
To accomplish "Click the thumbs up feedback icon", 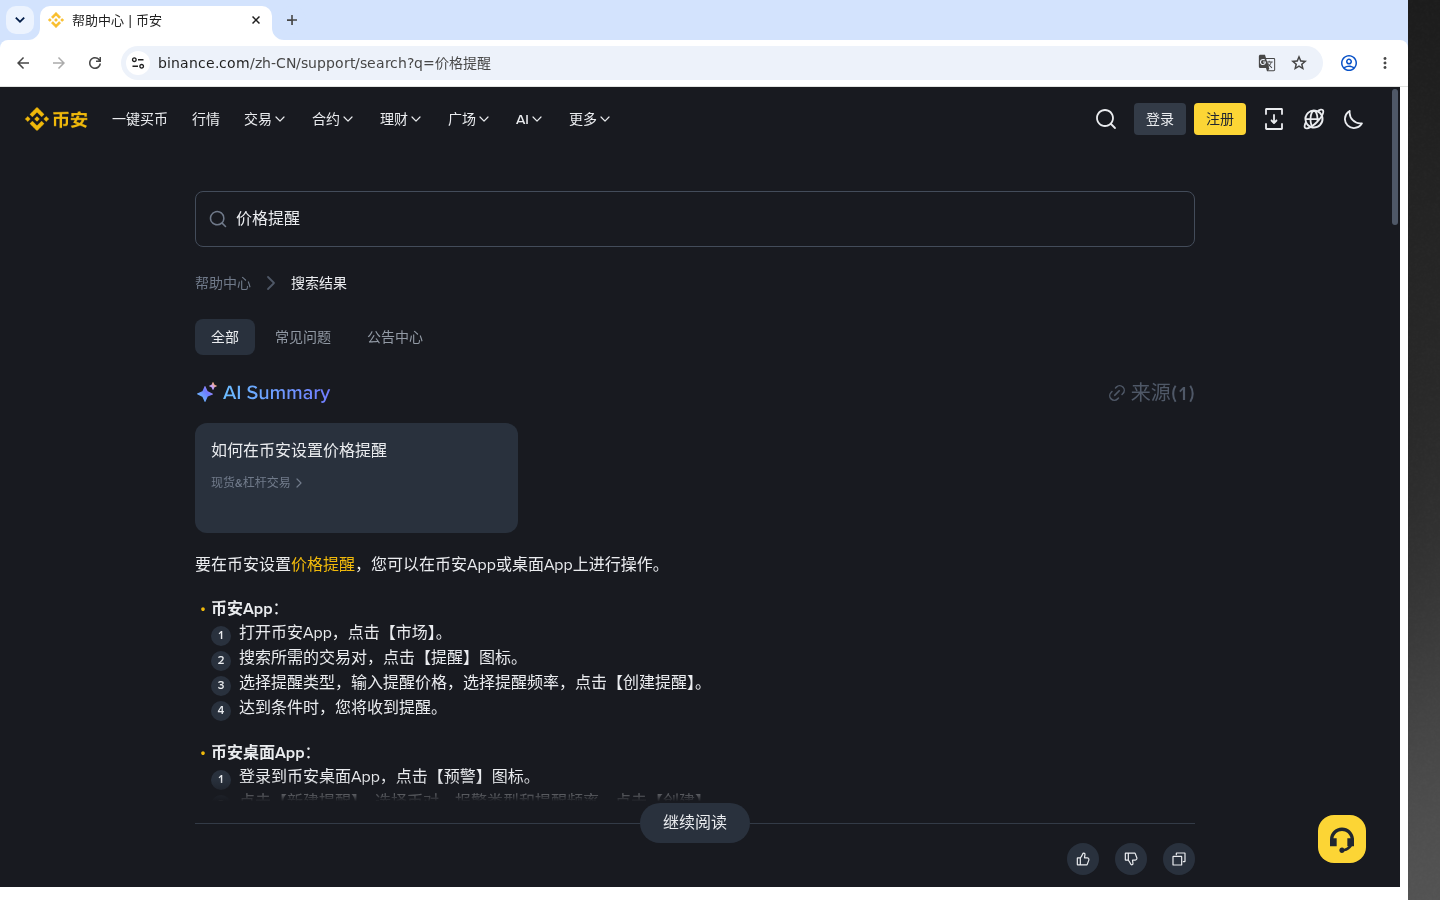I will (x=1083, y=859).
